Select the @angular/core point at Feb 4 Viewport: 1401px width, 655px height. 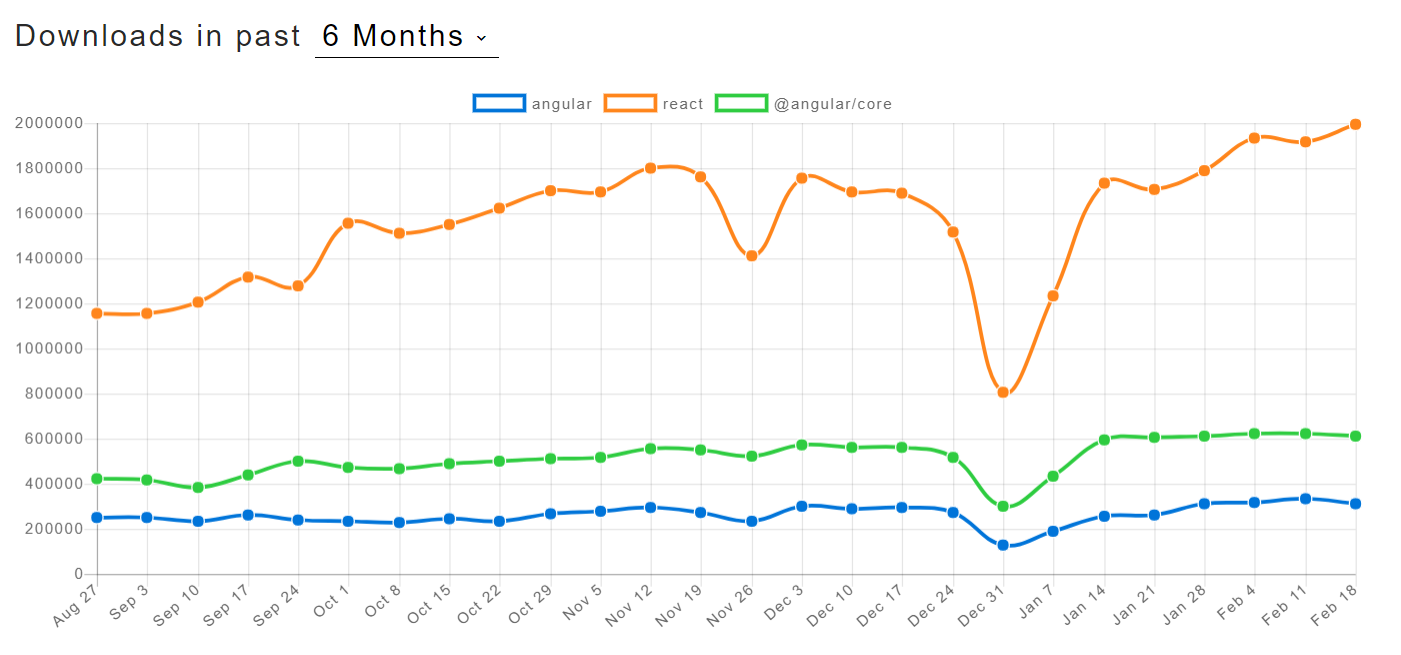(1253, 434)
